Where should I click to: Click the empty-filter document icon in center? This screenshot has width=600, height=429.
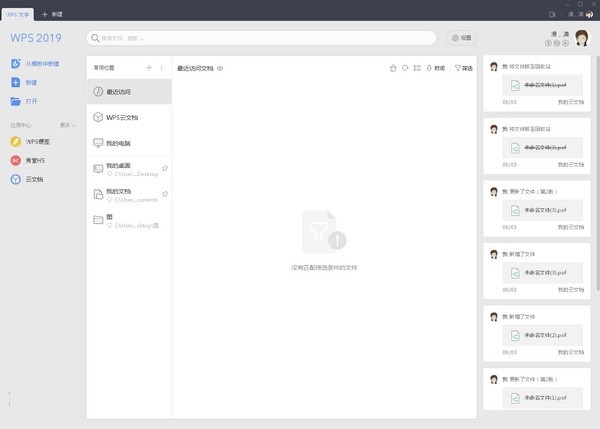[x=324, y=232]
